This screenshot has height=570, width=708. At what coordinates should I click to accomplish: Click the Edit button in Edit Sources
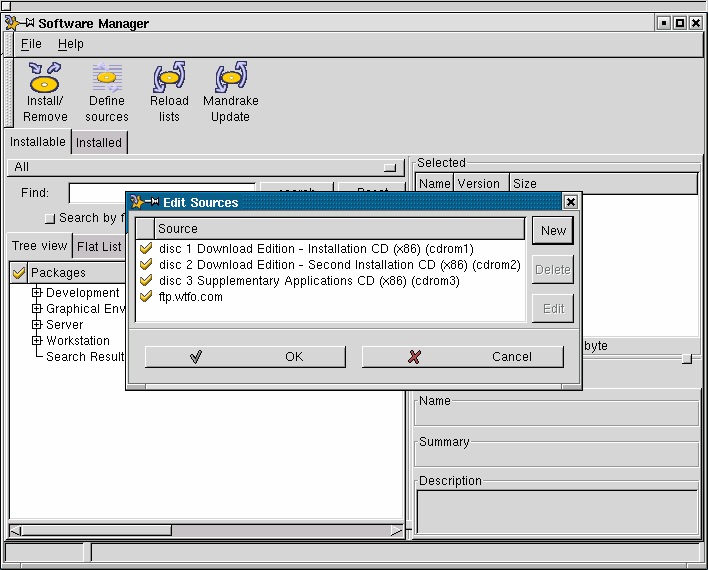tap(553, 308)
